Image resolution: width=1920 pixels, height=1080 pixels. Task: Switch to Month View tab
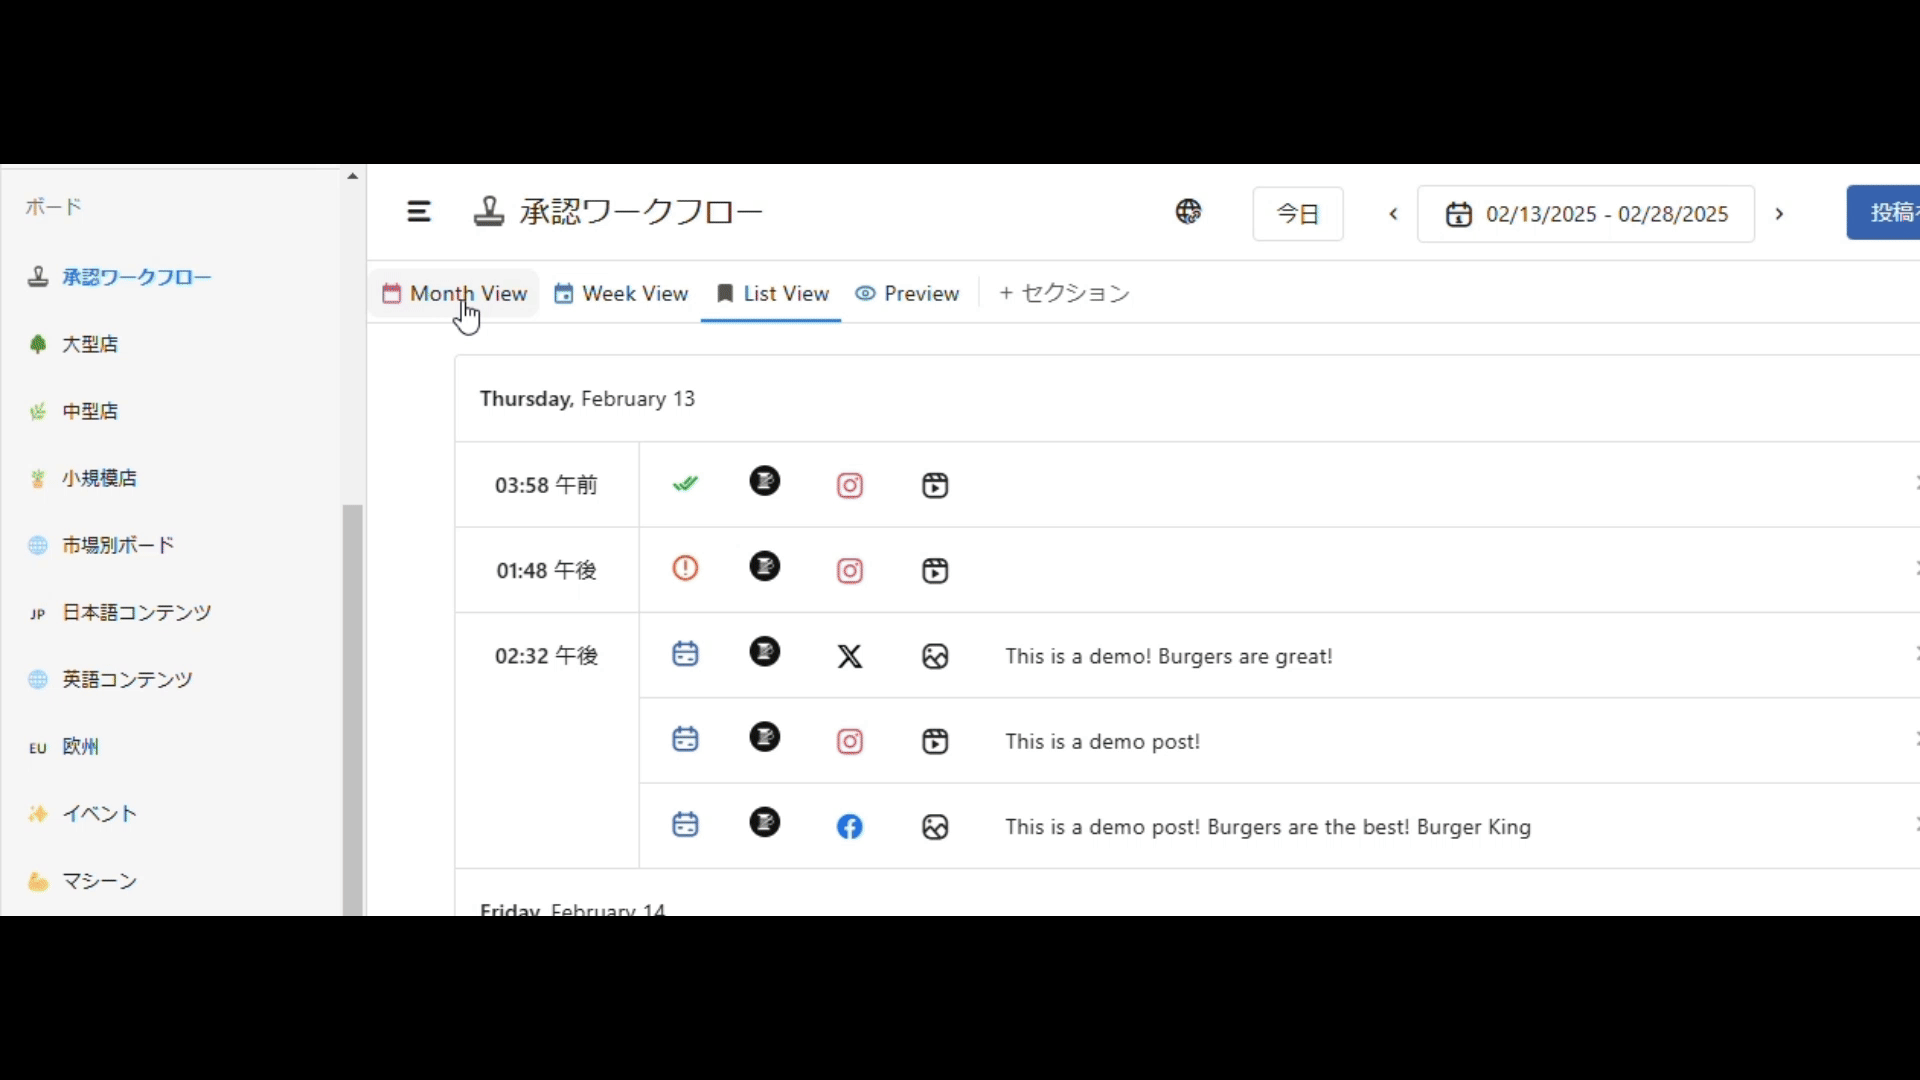[455, 294]
